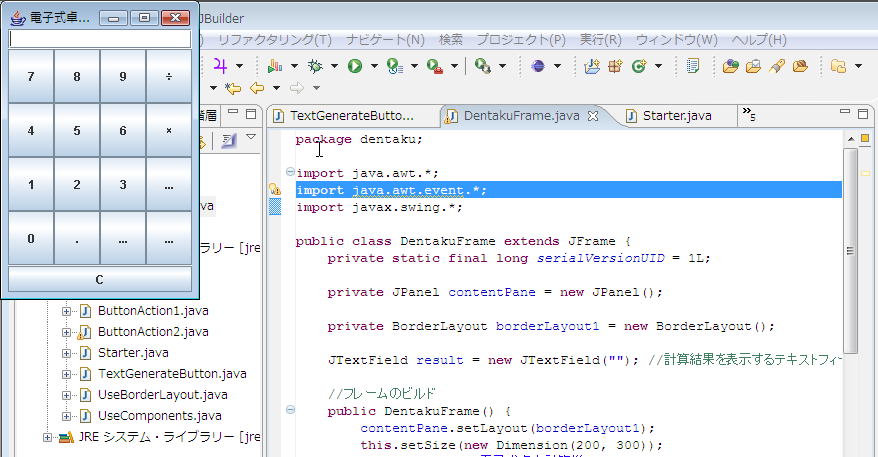
Task: Click the New Java Package icon
Action: pyautogui.click(x=616, y=67)
